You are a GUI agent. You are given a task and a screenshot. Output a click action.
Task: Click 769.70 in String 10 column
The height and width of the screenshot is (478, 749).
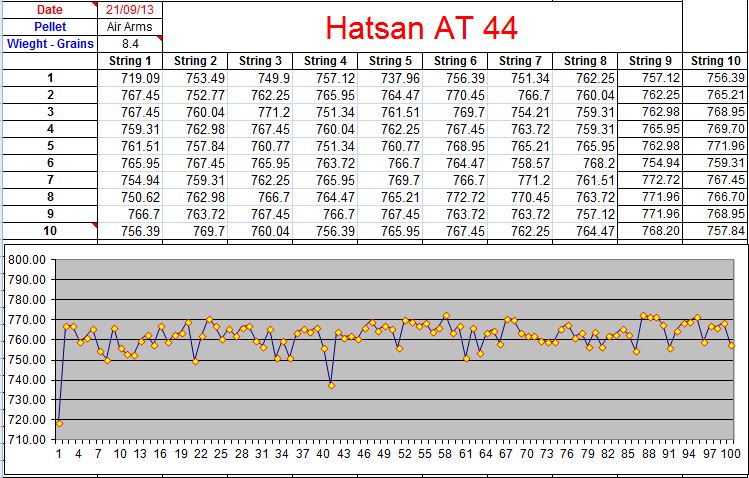tap(715, 128)
